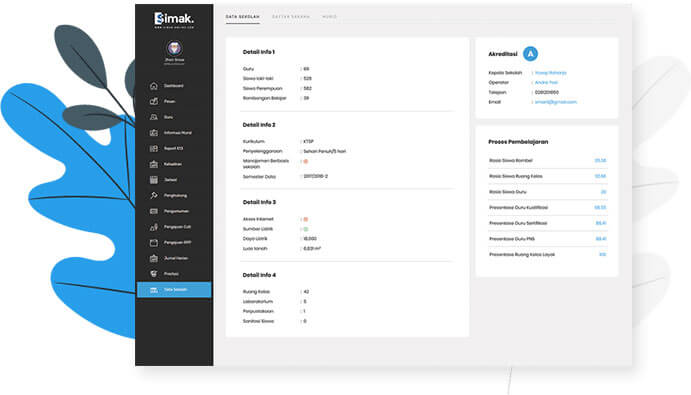Select the gavel icon in sidebar

pyautogui.click(x=153, y=195)
